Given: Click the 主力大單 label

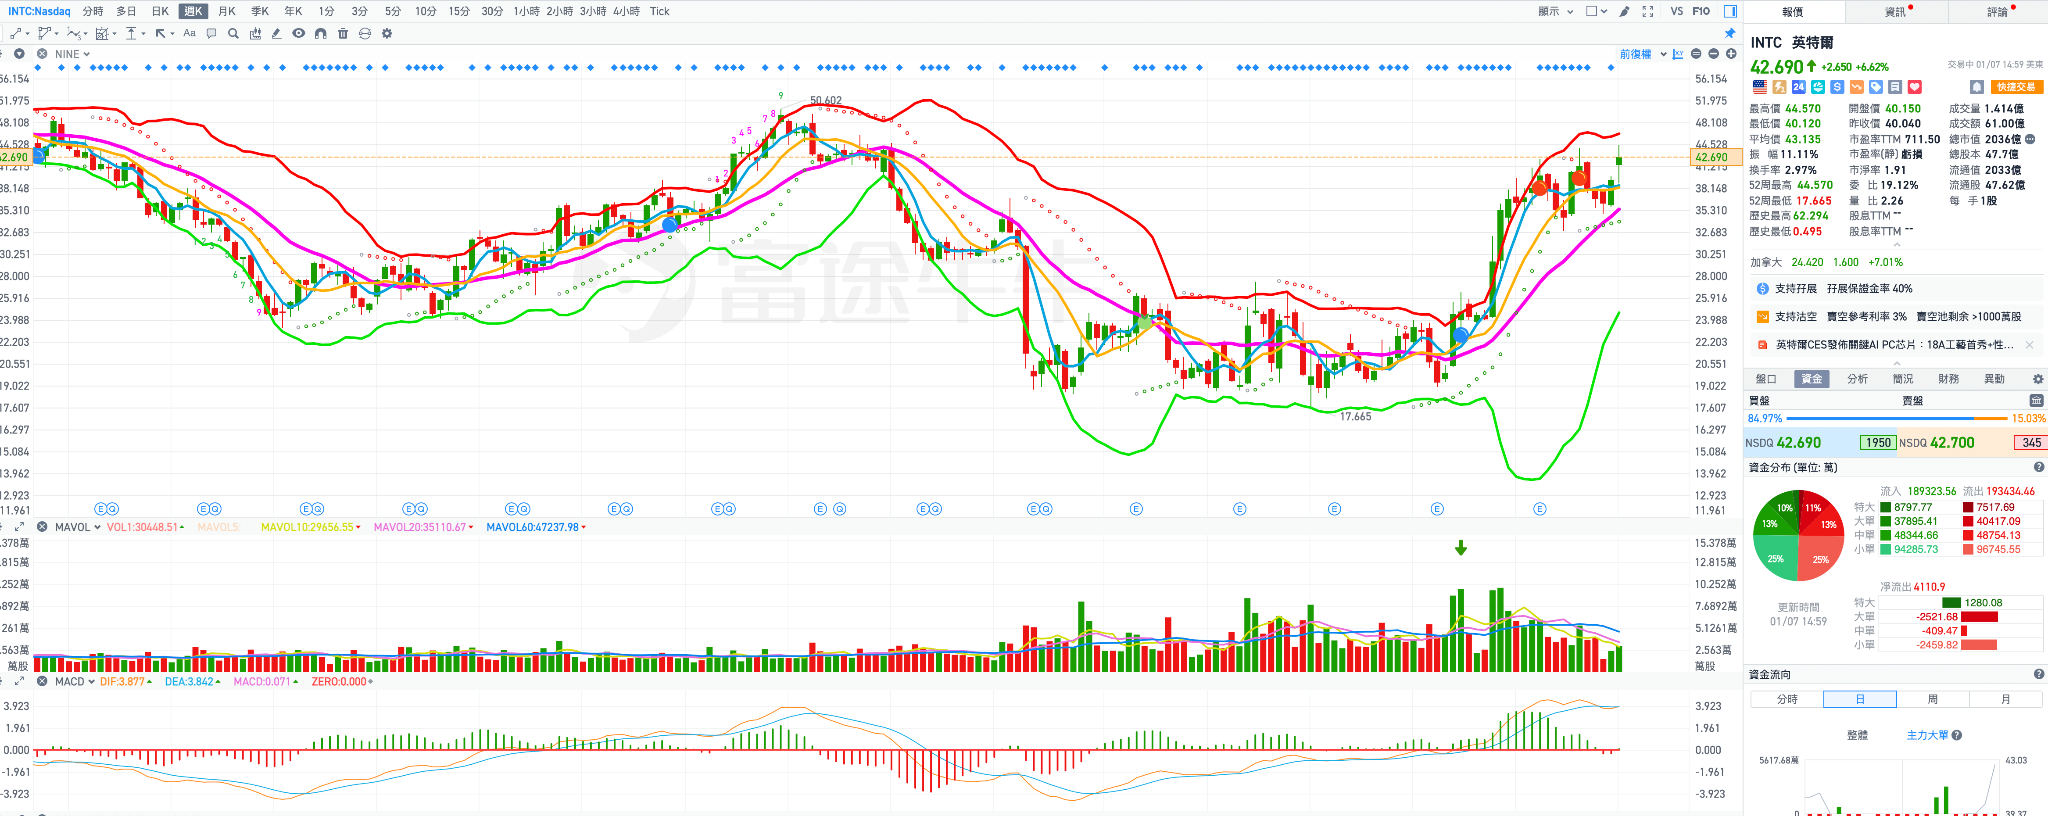Looking at the screenshot, I should 1927,735.
